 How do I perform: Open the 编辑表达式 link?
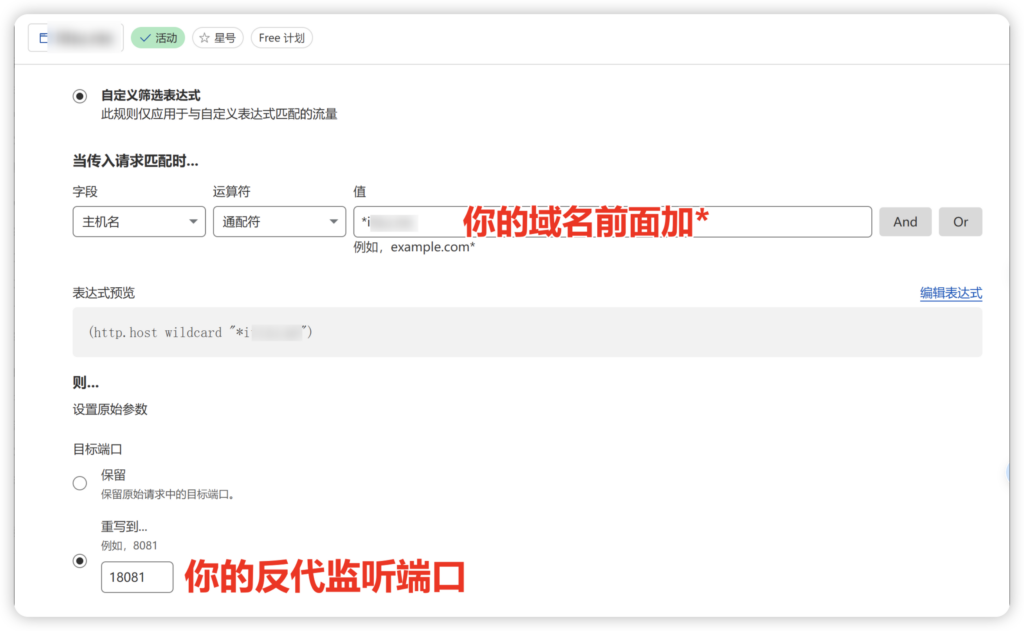point(951,293)
